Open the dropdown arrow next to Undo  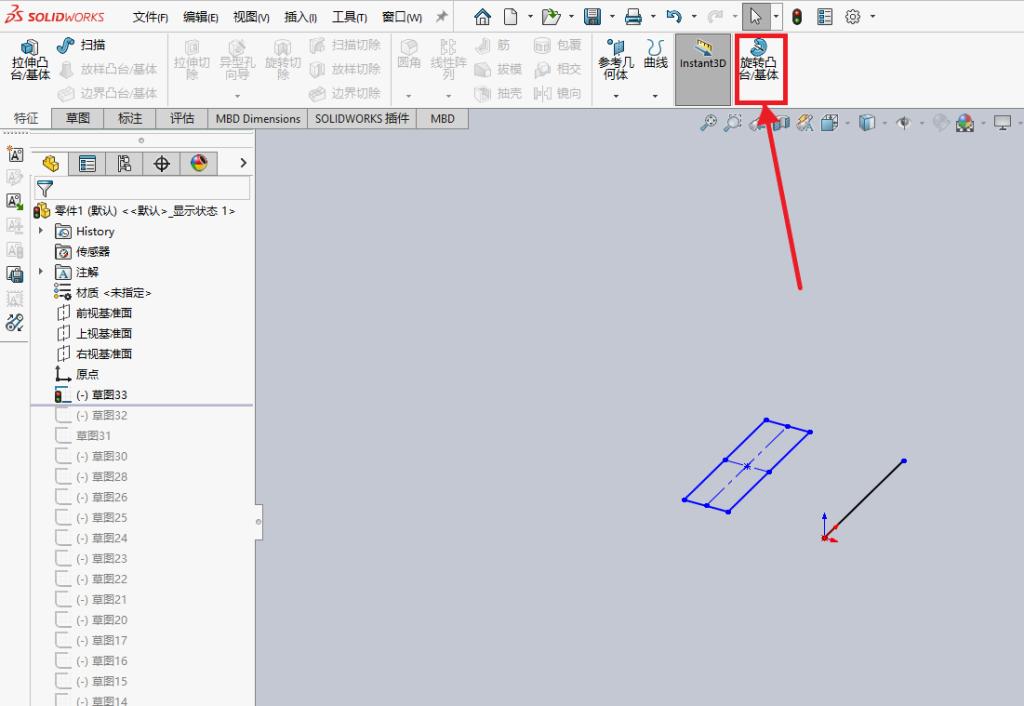[694, 16]
